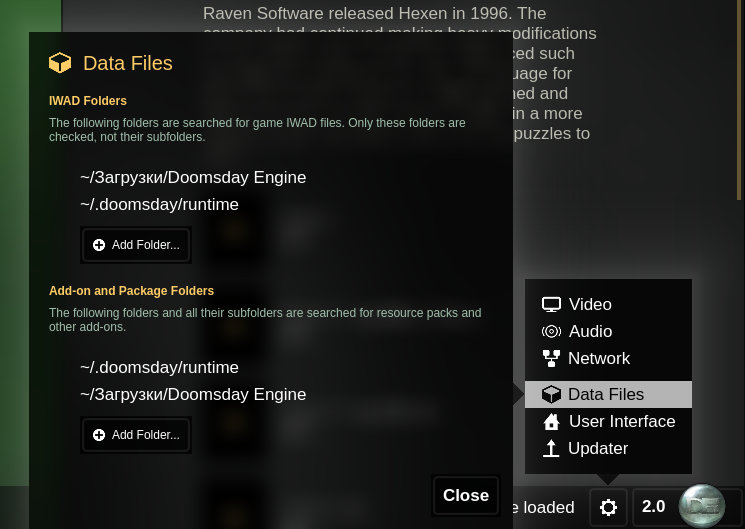Select IWAD folder ~/Загрузки/Doomsday Engine
745x529 pixels.
click(193, 177)
